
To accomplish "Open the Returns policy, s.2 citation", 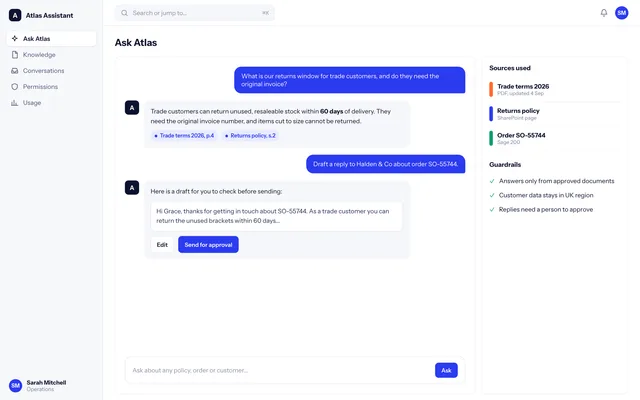I will [251, 136].
